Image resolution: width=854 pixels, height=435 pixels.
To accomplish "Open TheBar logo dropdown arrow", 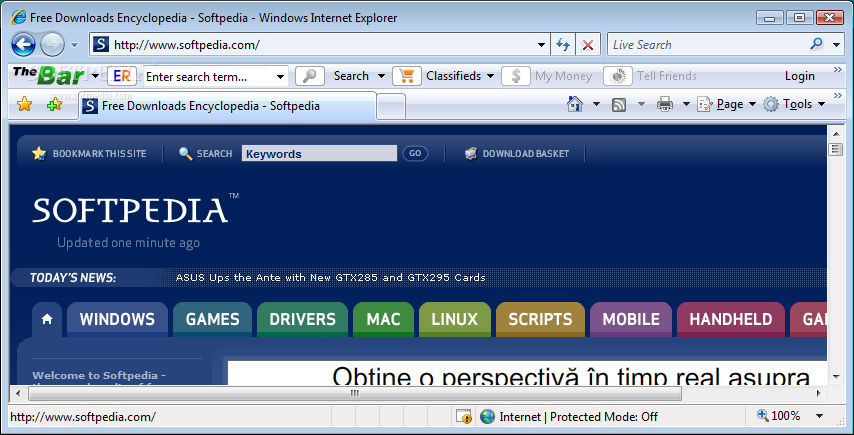I will 95,76.
